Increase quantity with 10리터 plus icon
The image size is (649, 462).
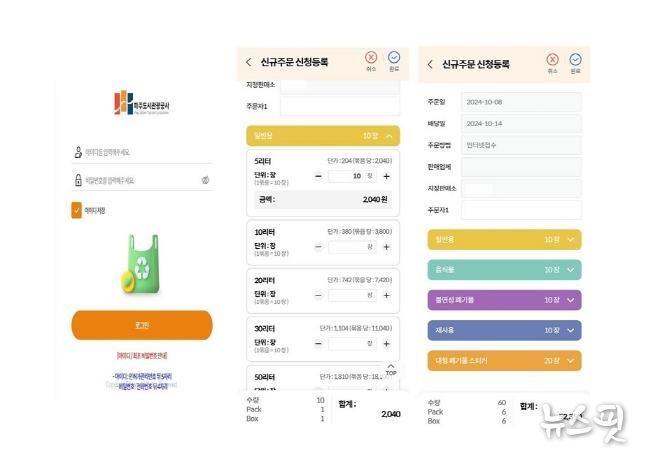(386, 246)
